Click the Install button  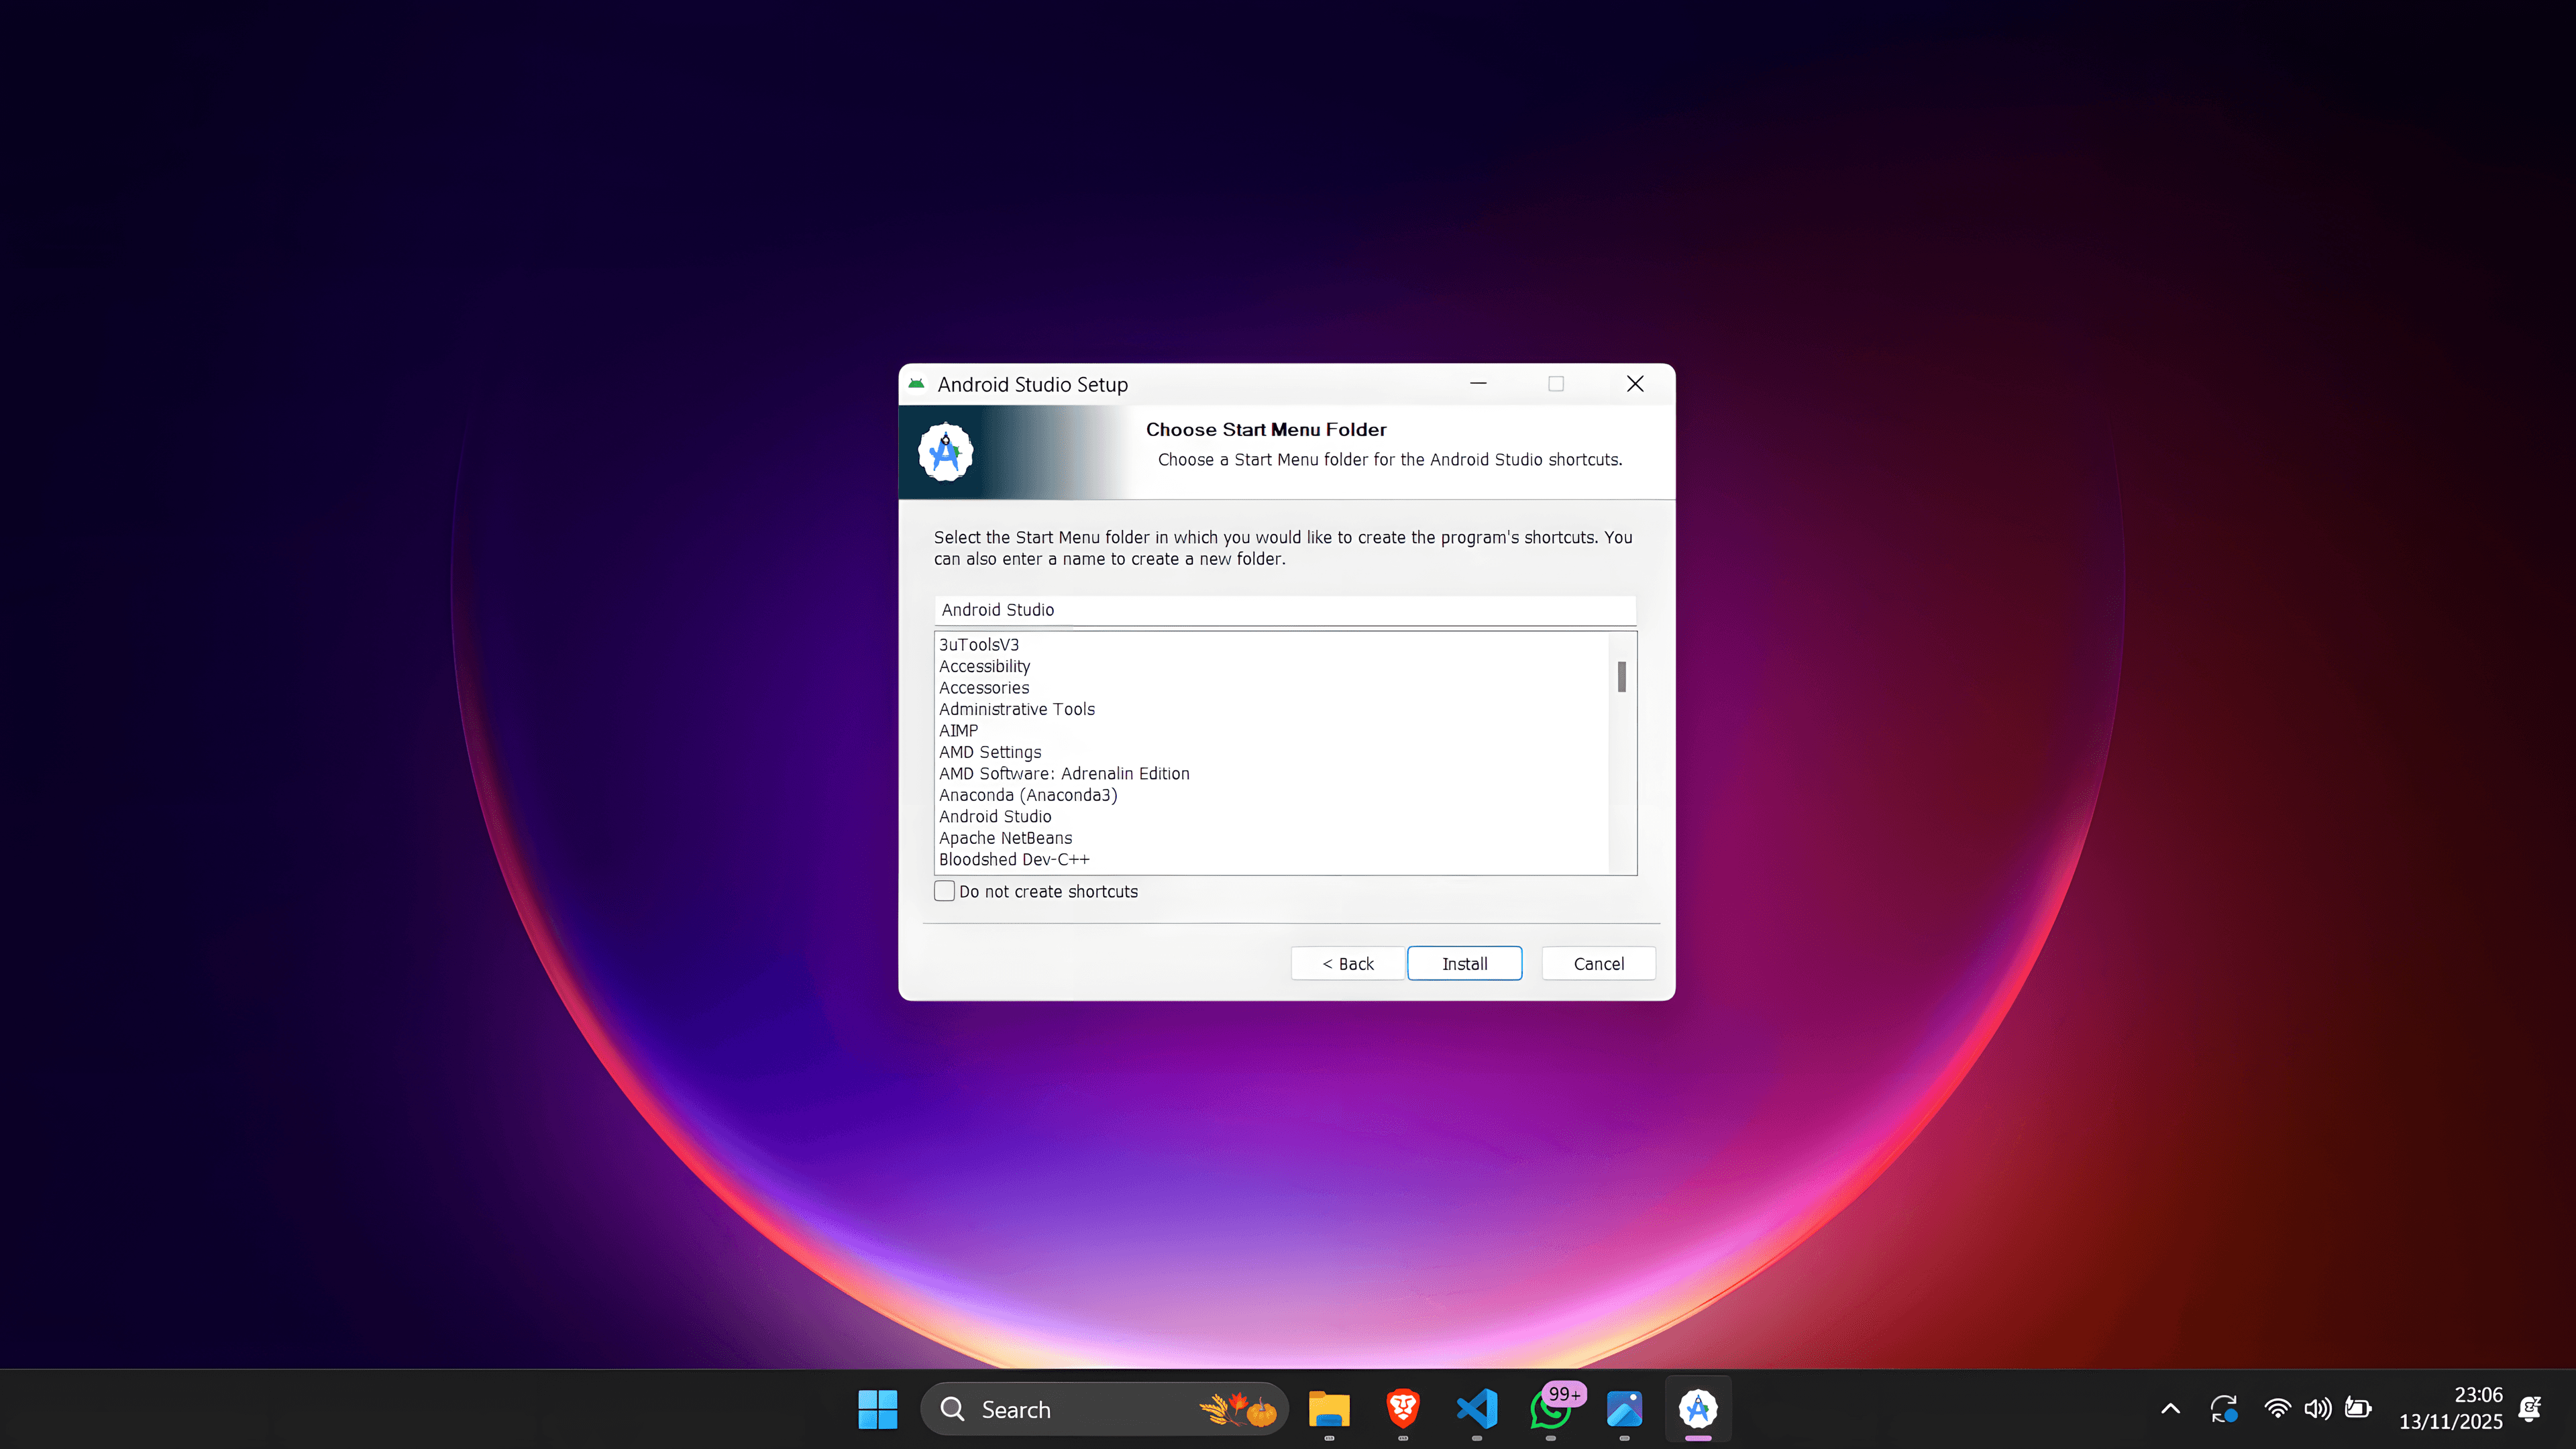pyautogui.click(x=1464, y=963)
